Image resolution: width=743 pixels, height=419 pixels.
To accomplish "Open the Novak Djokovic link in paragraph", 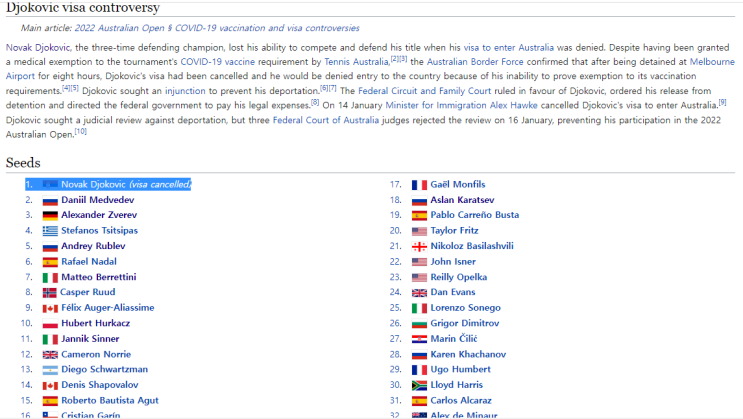I will pyautogui.click(x=38, y=47).
